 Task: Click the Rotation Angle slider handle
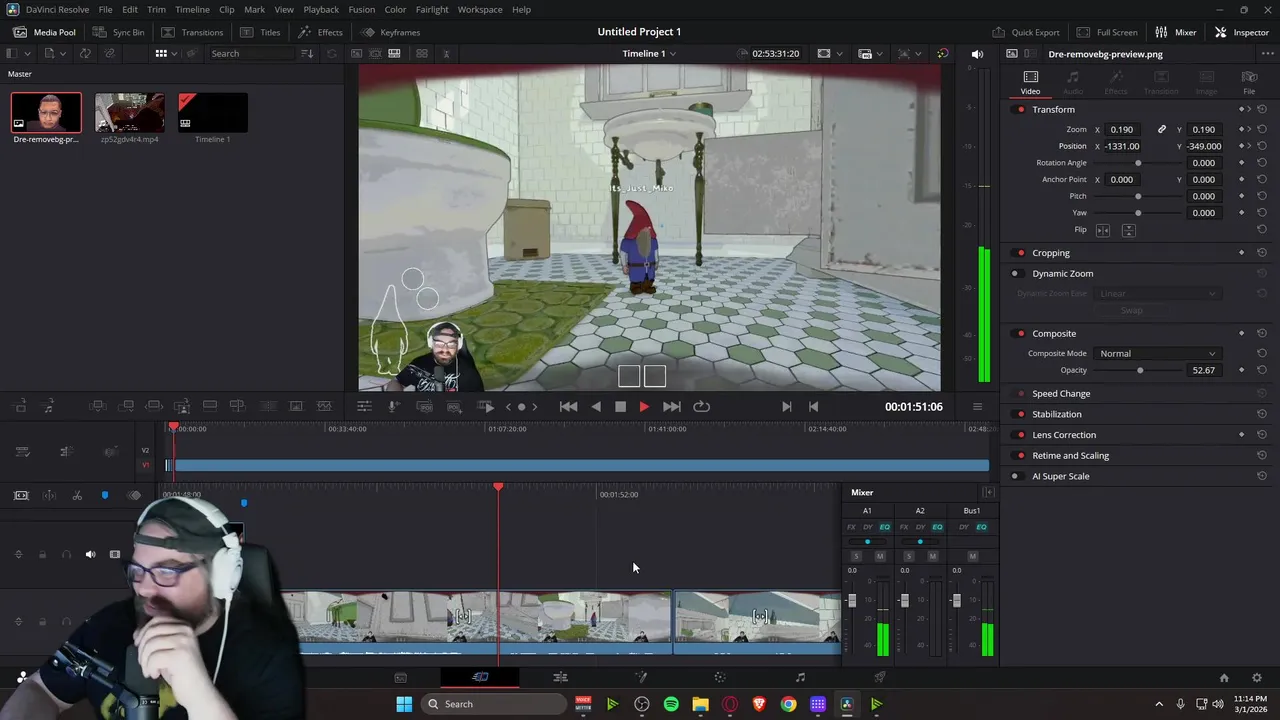pos(1138,163)
